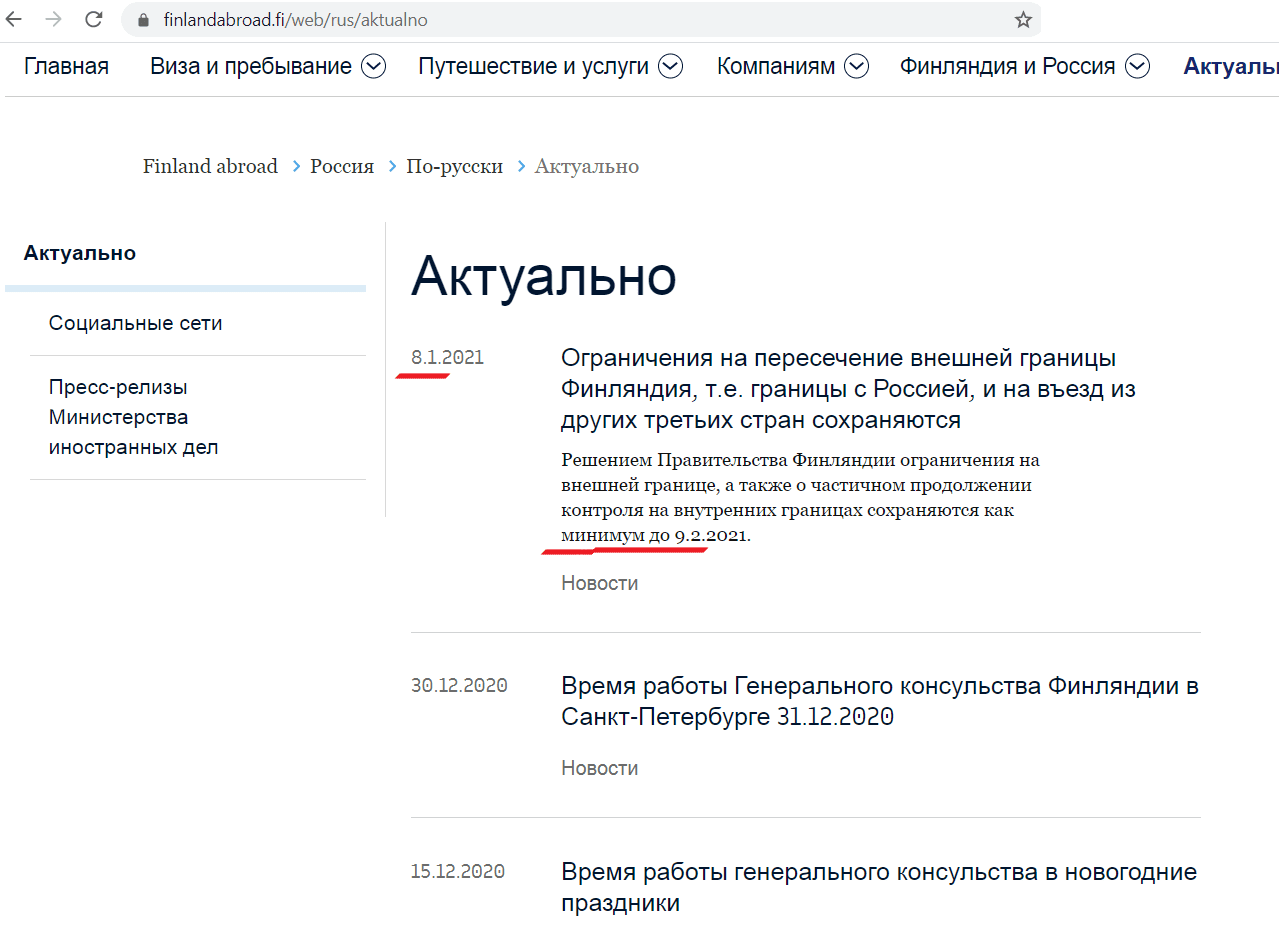Click Finland abroad in the breadcrumb
Viewport: 1279px width, 927px height.
[x=210, y=166]
